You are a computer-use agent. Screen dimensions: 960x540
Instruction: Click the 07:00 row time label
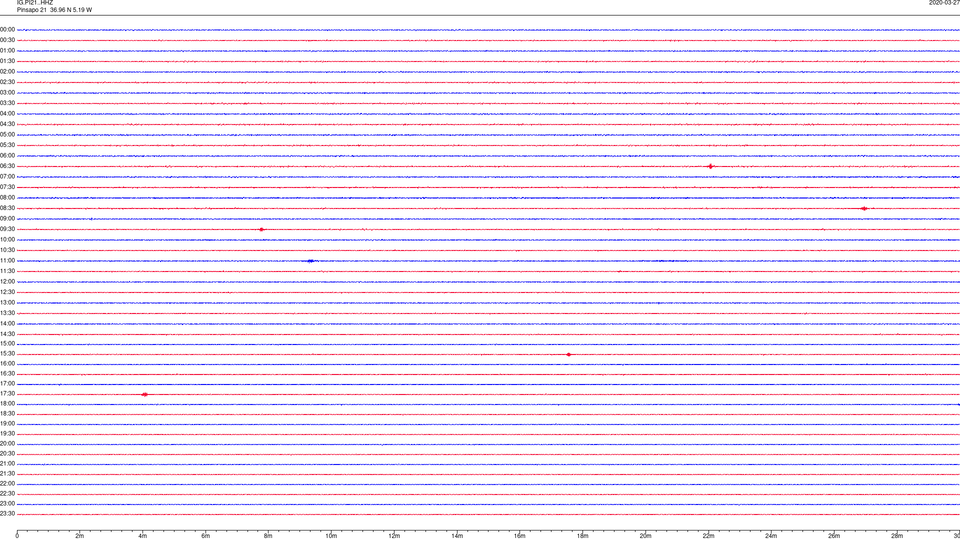[x=7, y=177]
